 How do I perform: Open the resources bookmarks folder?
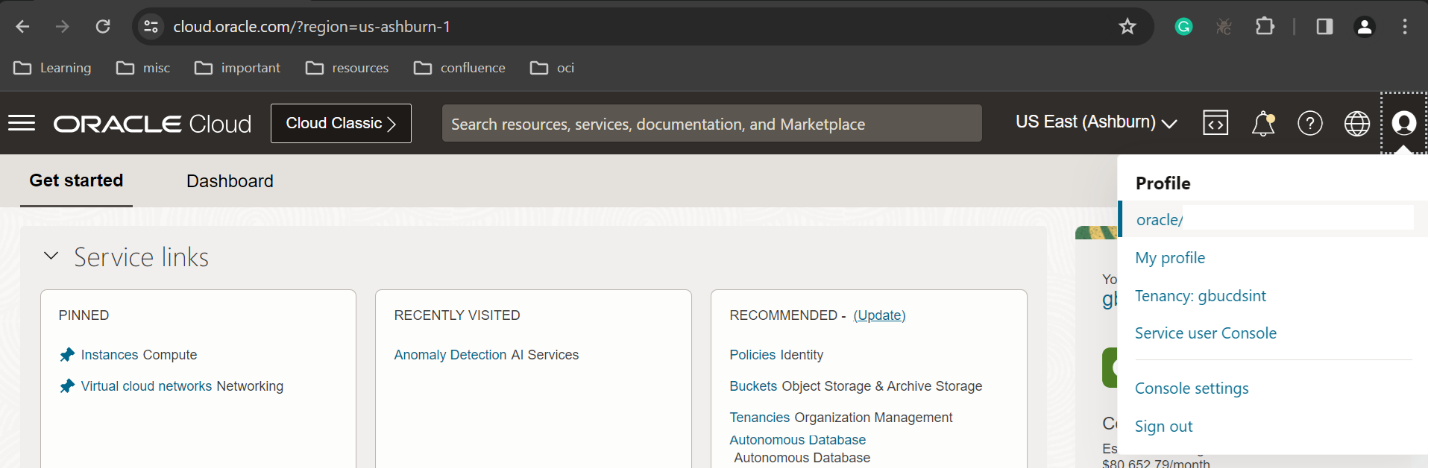(x=347, y=68)
